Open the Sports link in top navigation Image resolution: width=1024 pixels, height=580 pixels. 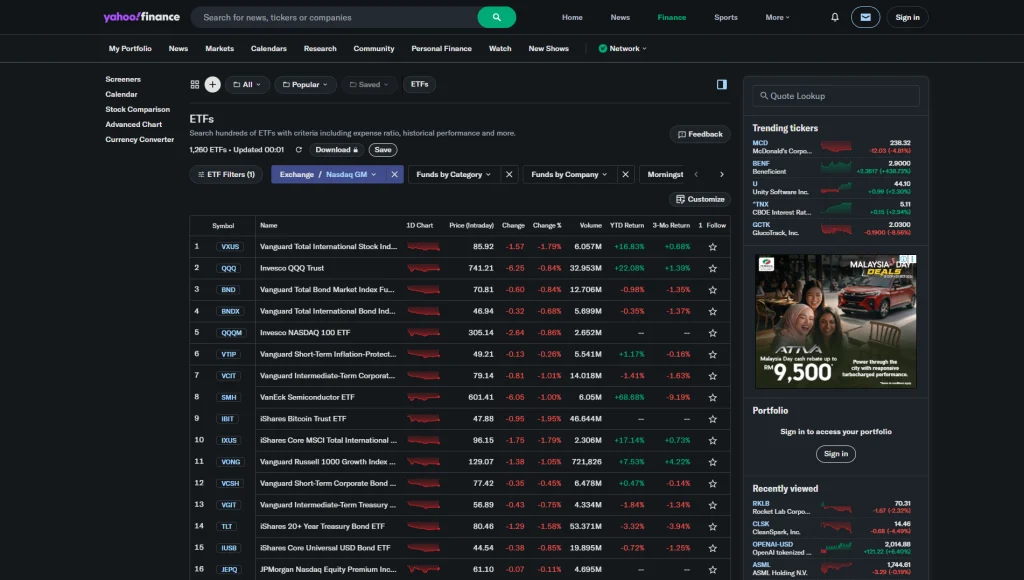pos(726,18)
